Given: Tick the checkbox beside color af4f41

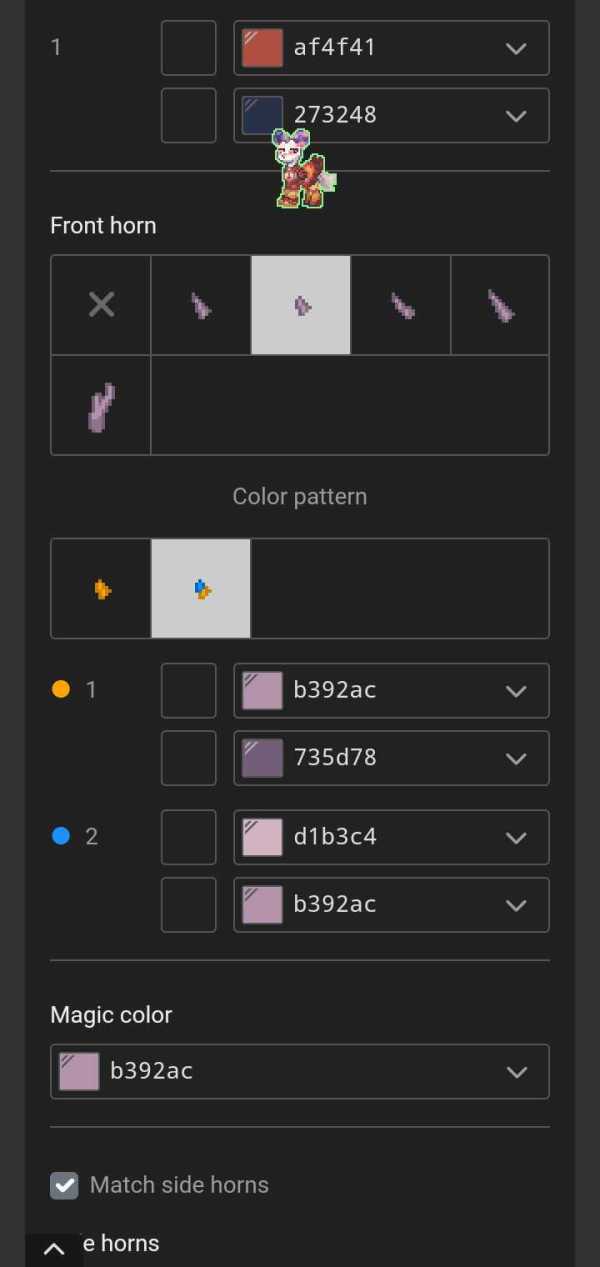Looking at the screenshot, I should (188, 48).
